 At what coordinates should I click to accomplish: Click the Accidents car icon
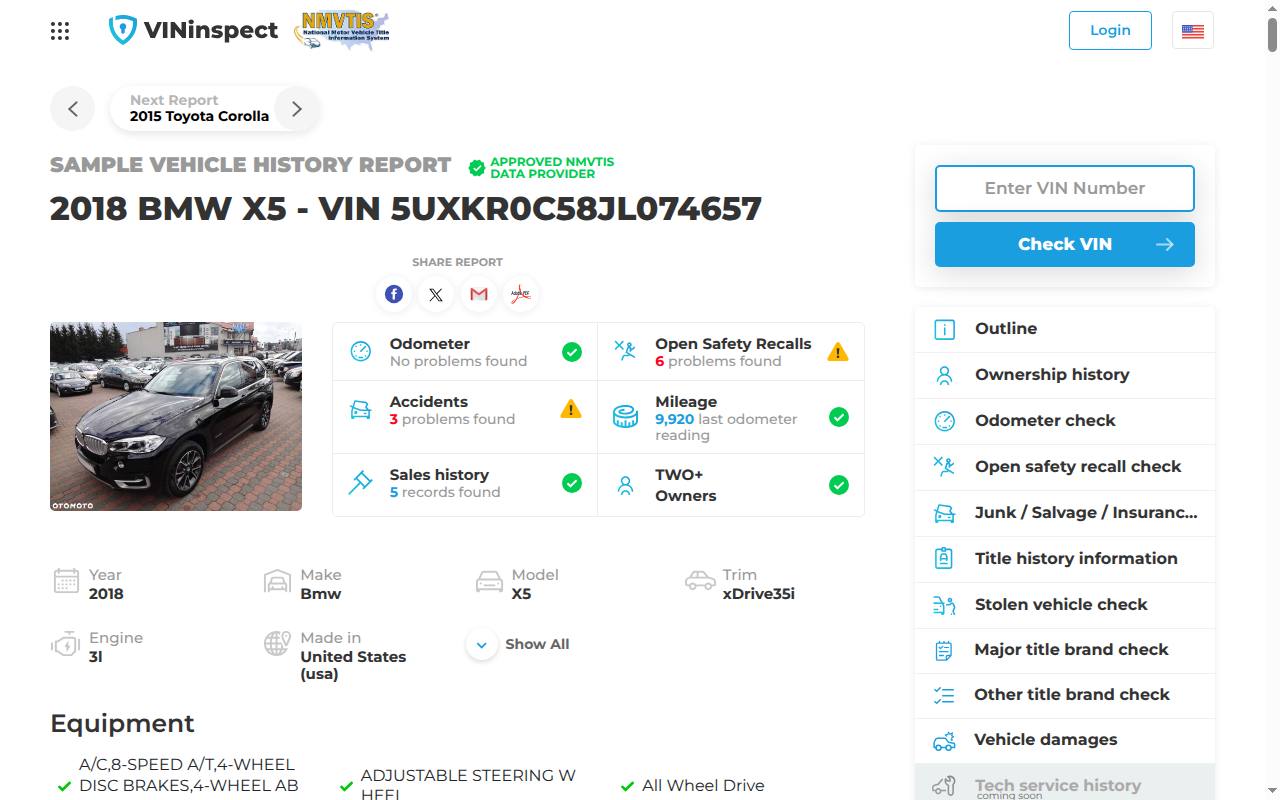(x=361, y=409)
